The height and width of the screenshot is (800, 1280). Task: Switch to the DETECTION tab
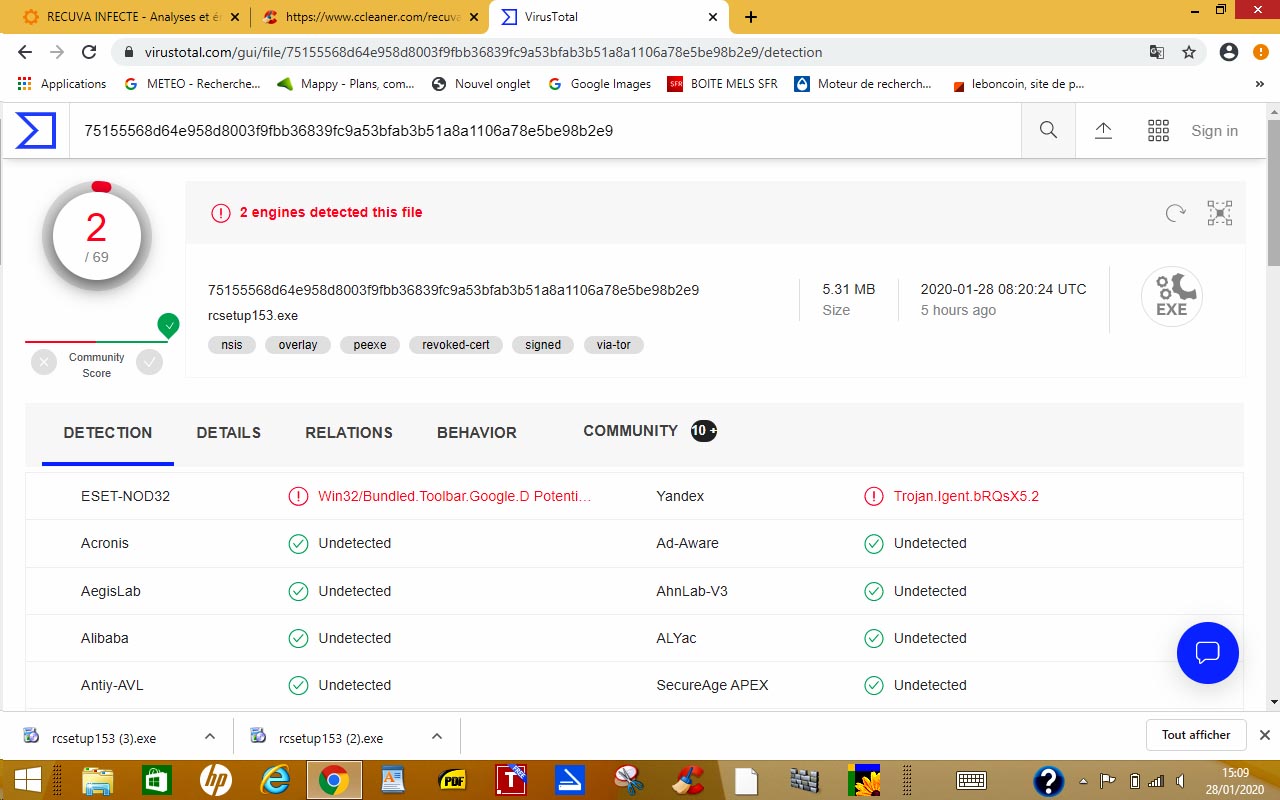tap(108, 433)
